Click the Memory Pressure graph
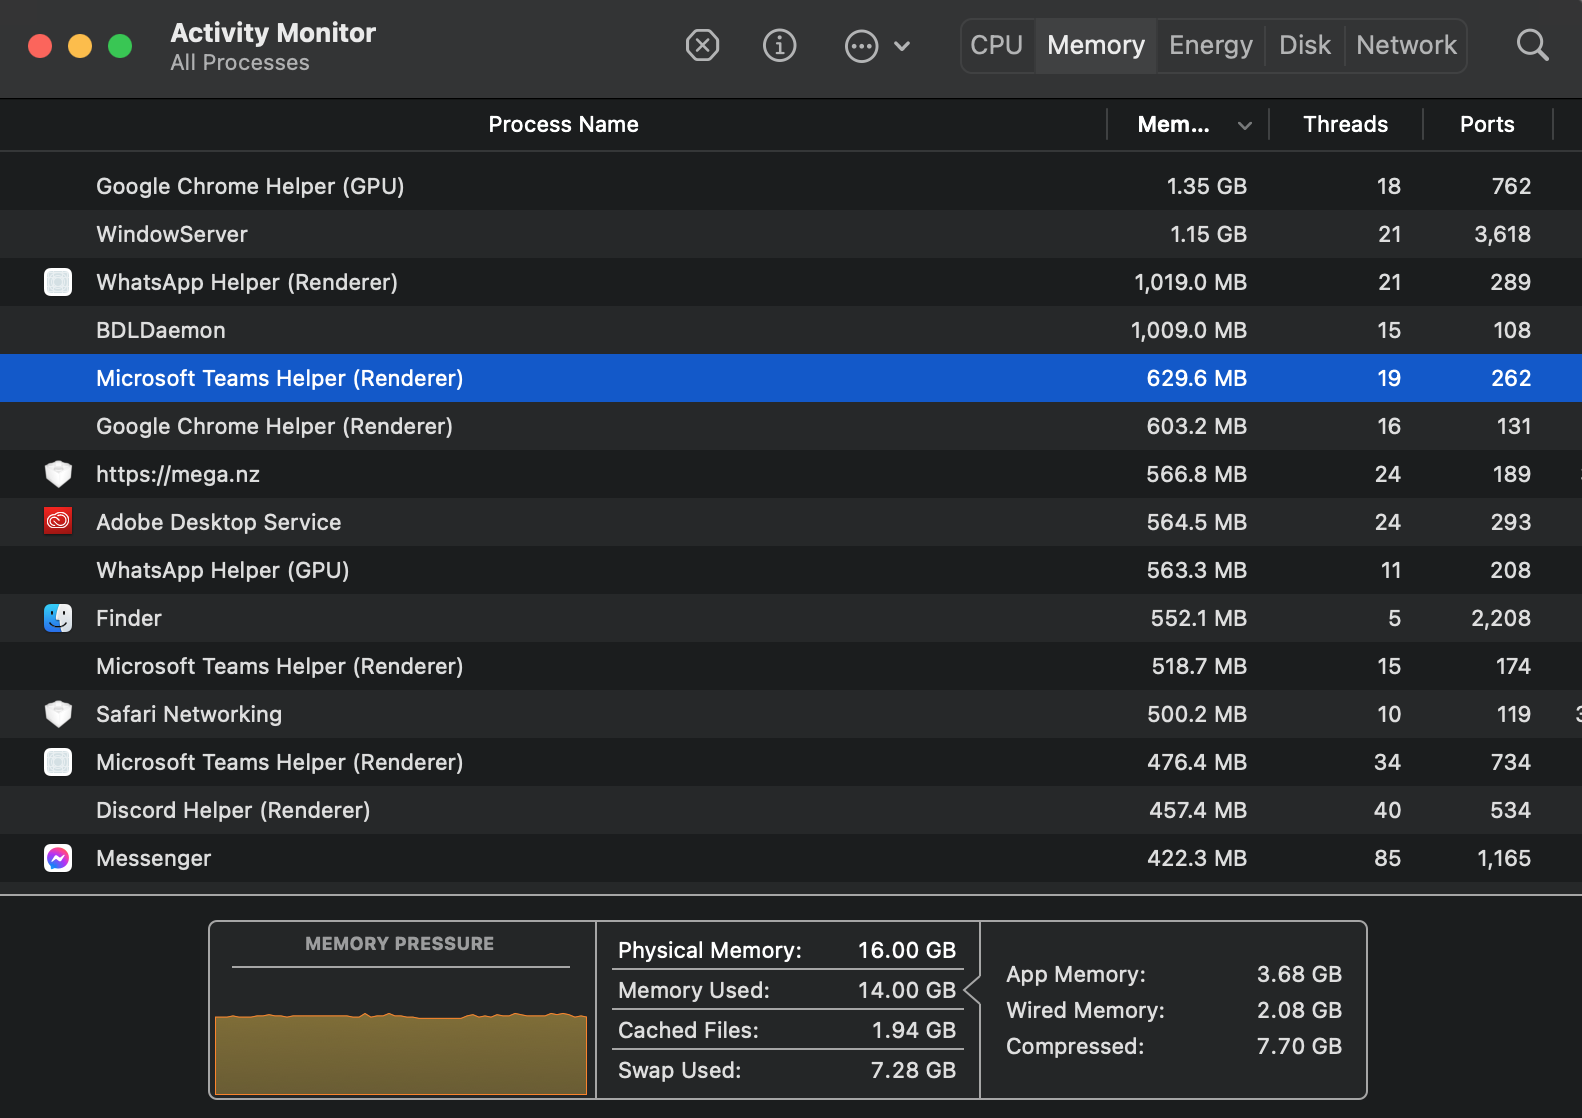1582x1118 pixels. pos(401,1054)
